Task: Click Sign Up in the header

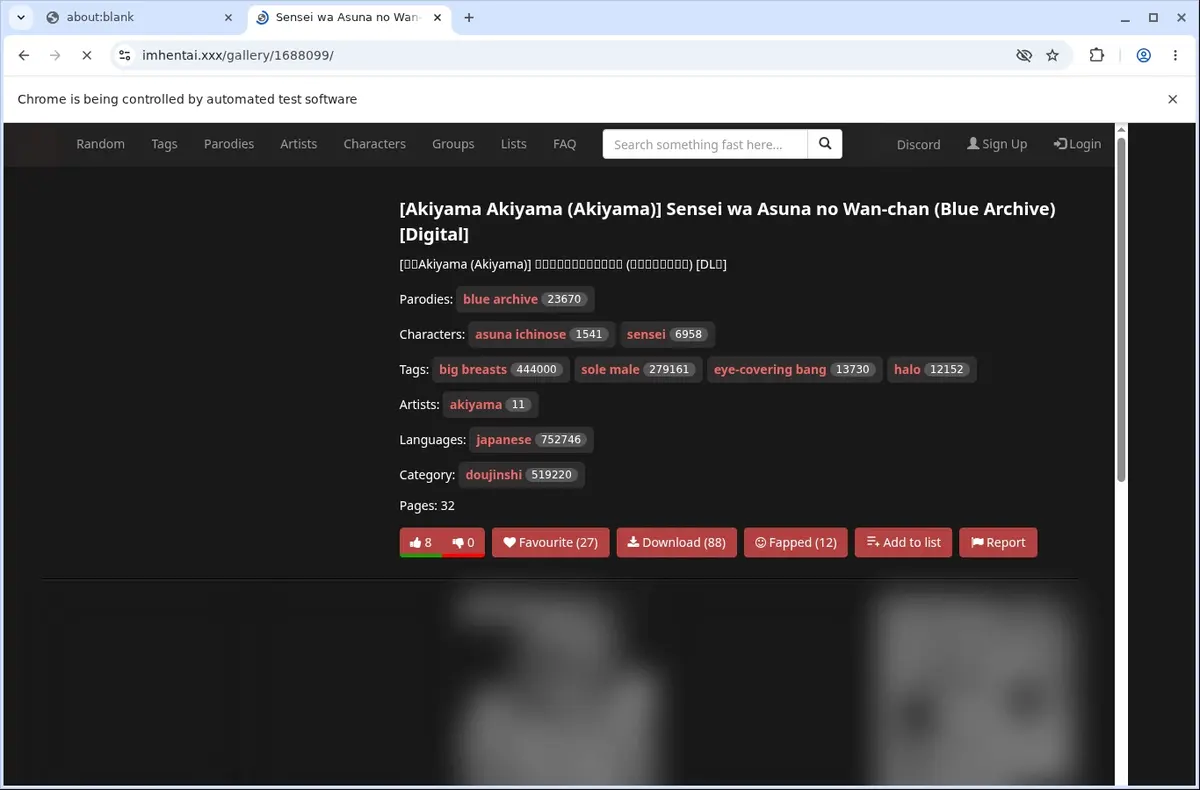Action: (997, 144)
